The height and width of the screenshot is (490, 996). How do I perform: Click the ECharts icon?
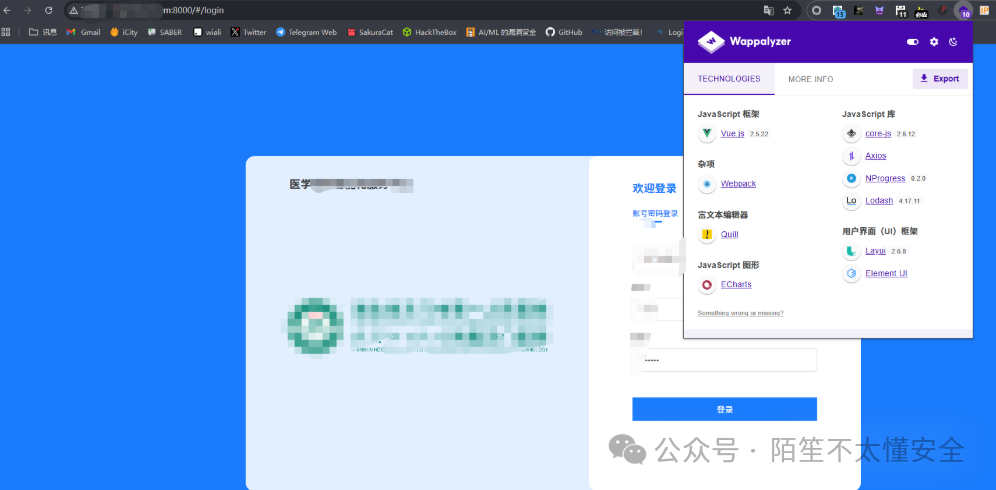pyautogui.click(x=707, y=285)
